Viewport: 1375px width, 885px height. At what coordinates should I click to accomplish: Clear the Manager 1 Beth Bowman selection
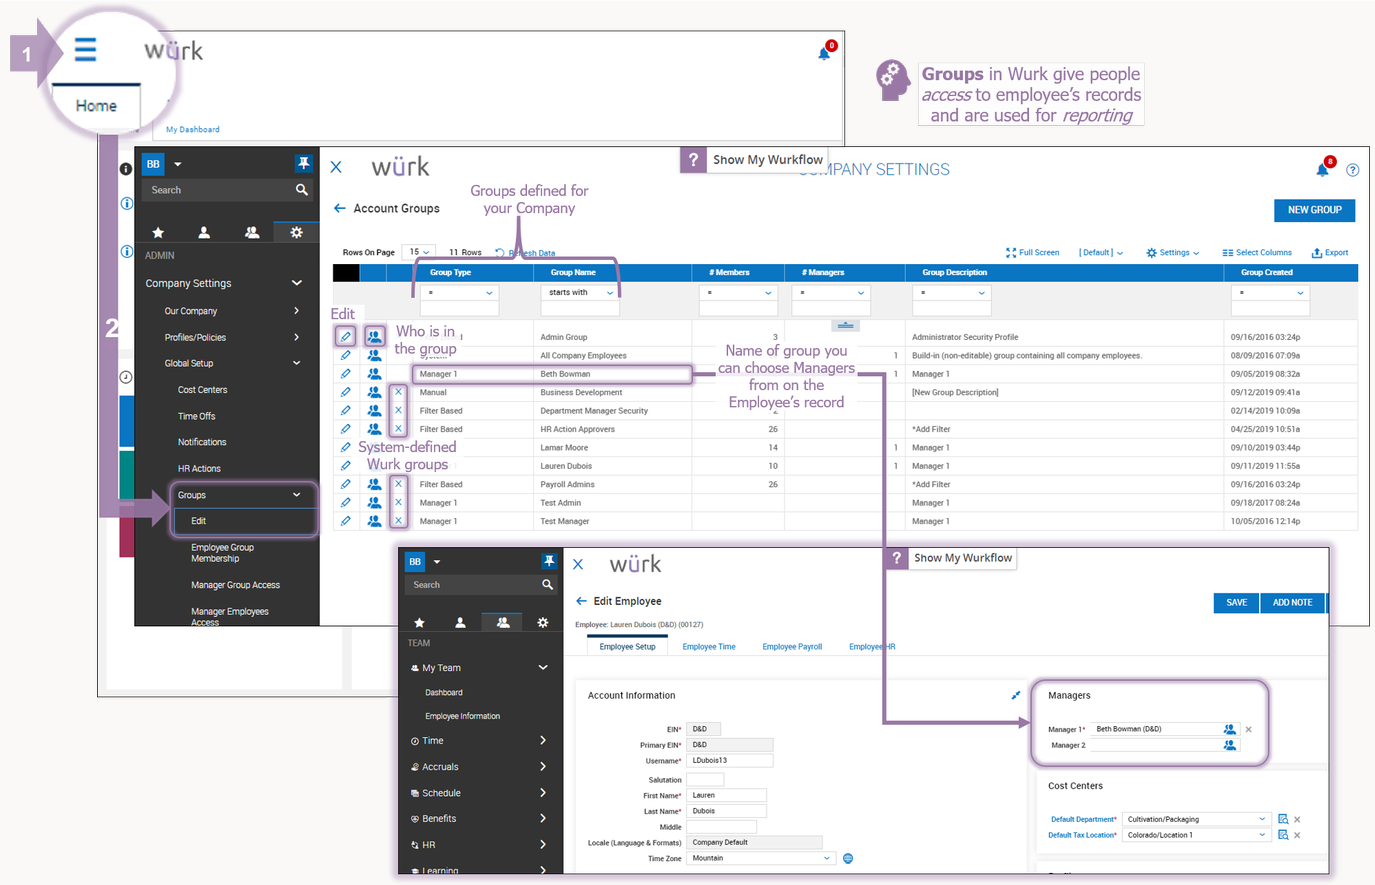1249,730
